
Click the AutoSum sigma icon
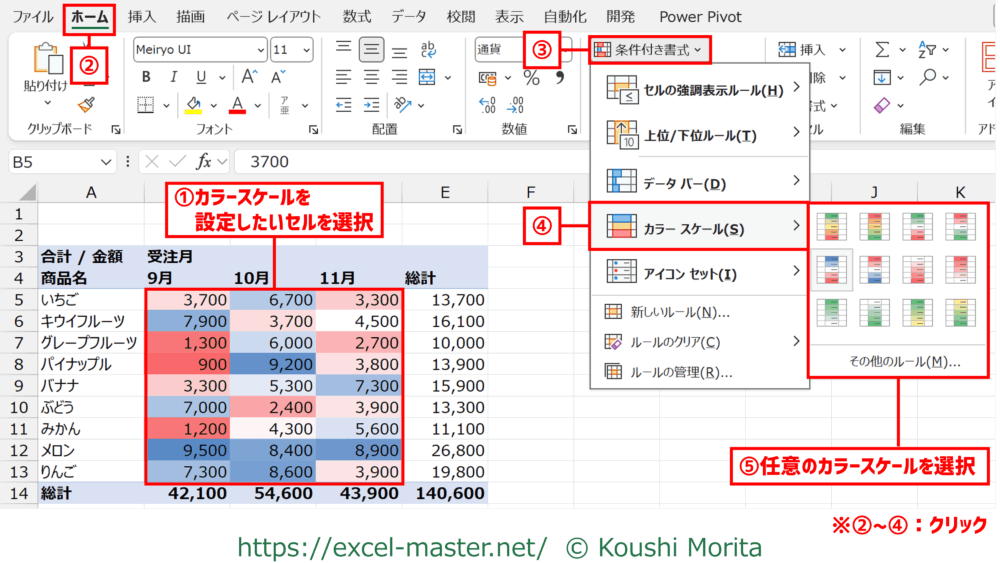[882, 49]
